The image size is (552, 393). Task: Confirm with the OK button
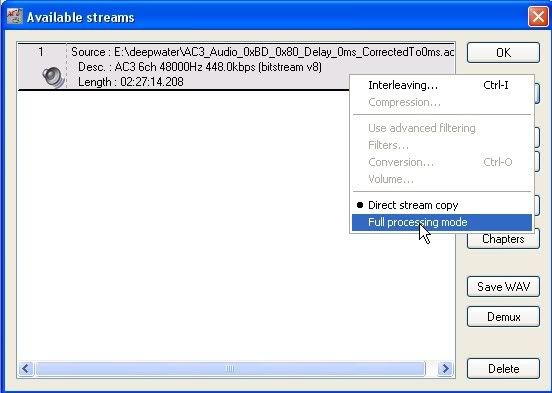click(x=503, y=53)
